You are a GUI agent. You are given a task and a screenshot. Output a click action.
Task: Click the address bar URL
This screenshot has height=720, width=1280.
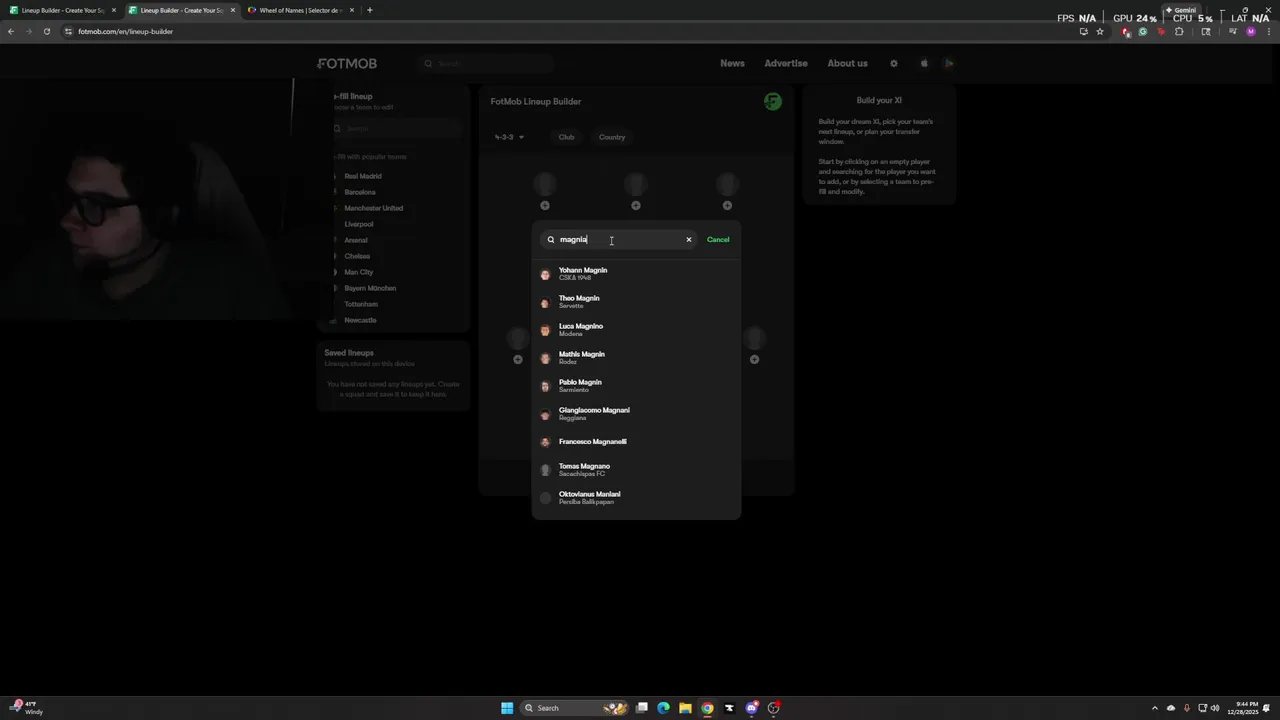[126, 31]
